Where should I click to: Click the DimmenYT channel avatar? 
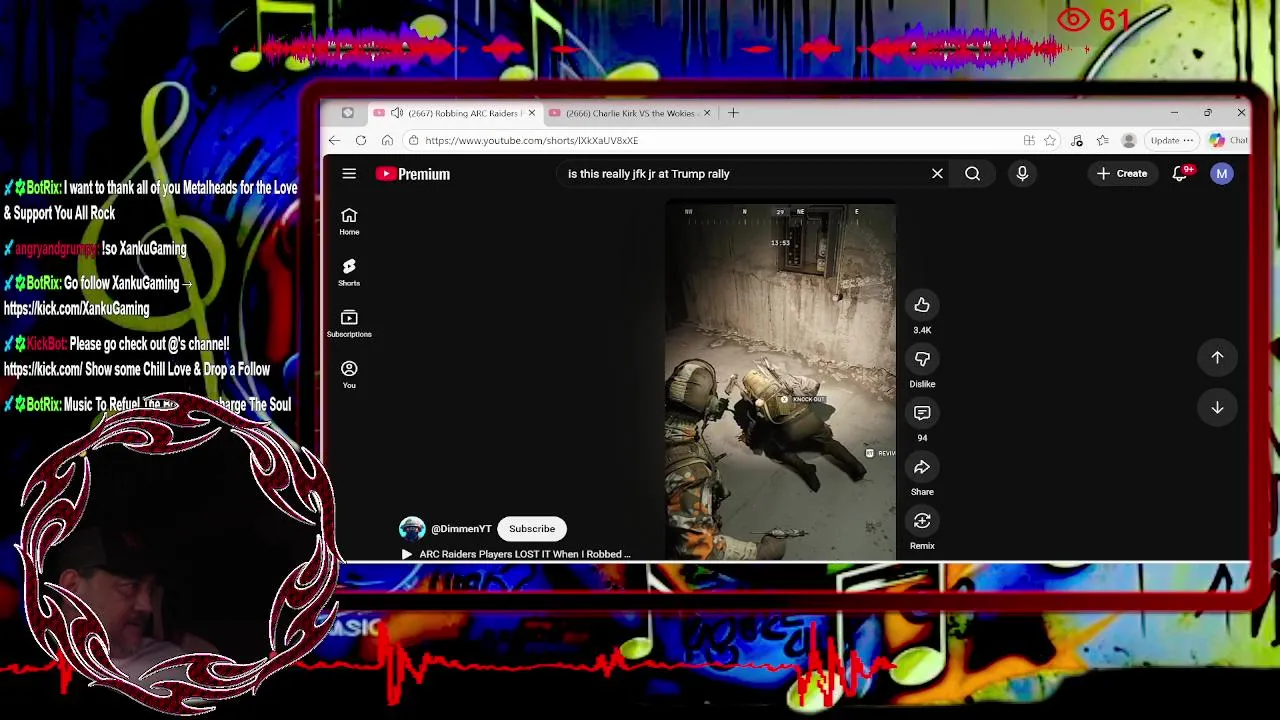pyautogui.click(x=412, y=529)
